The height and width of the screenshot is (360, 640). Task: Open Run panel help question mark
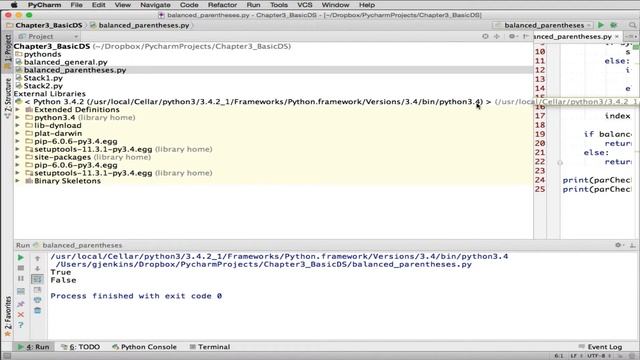20,325
